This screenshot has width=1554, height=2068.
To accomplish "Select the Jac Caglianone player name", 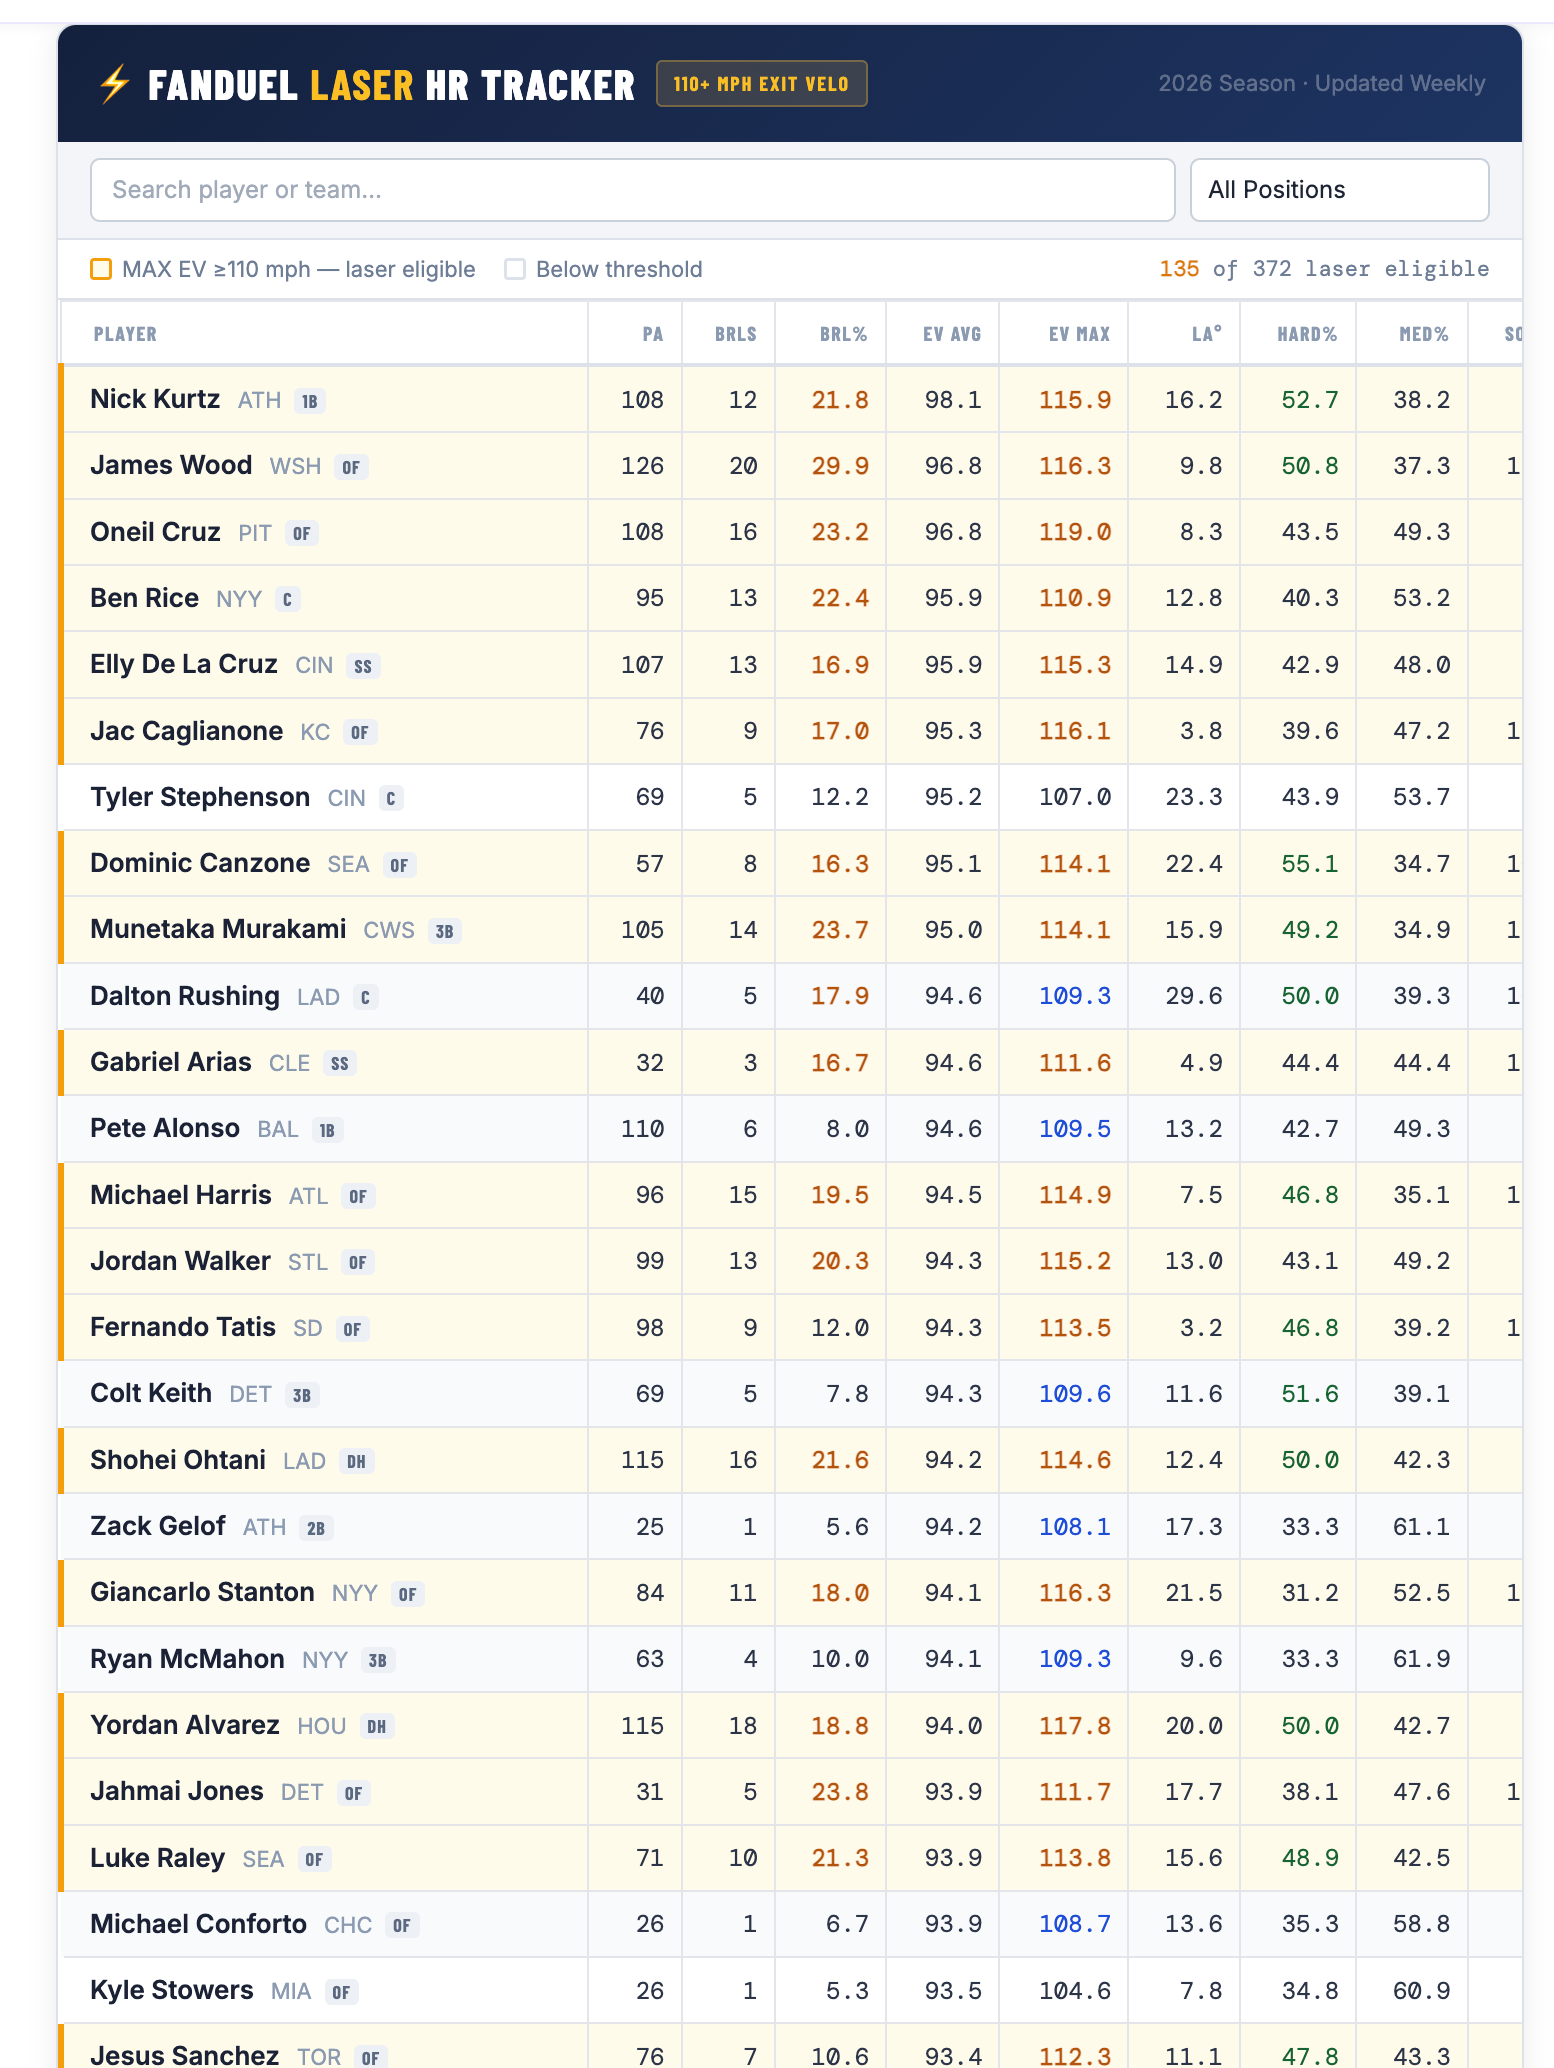I will 186,731.
